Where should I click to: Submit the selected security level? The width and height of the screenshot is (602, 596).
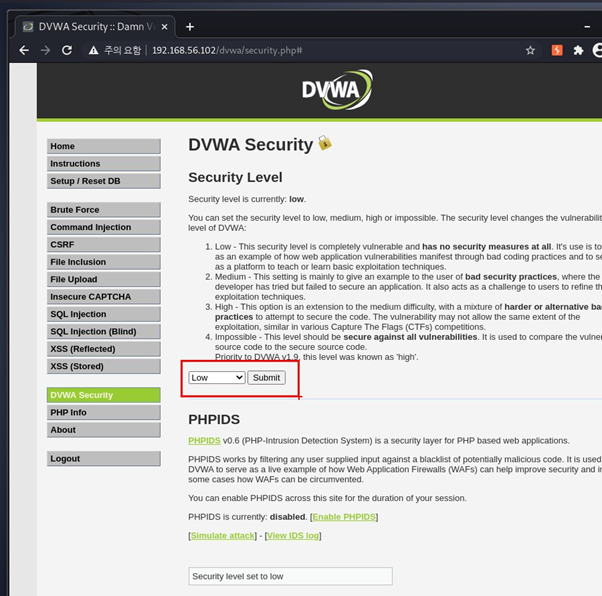pyautogui.click(x=266, y=377)
